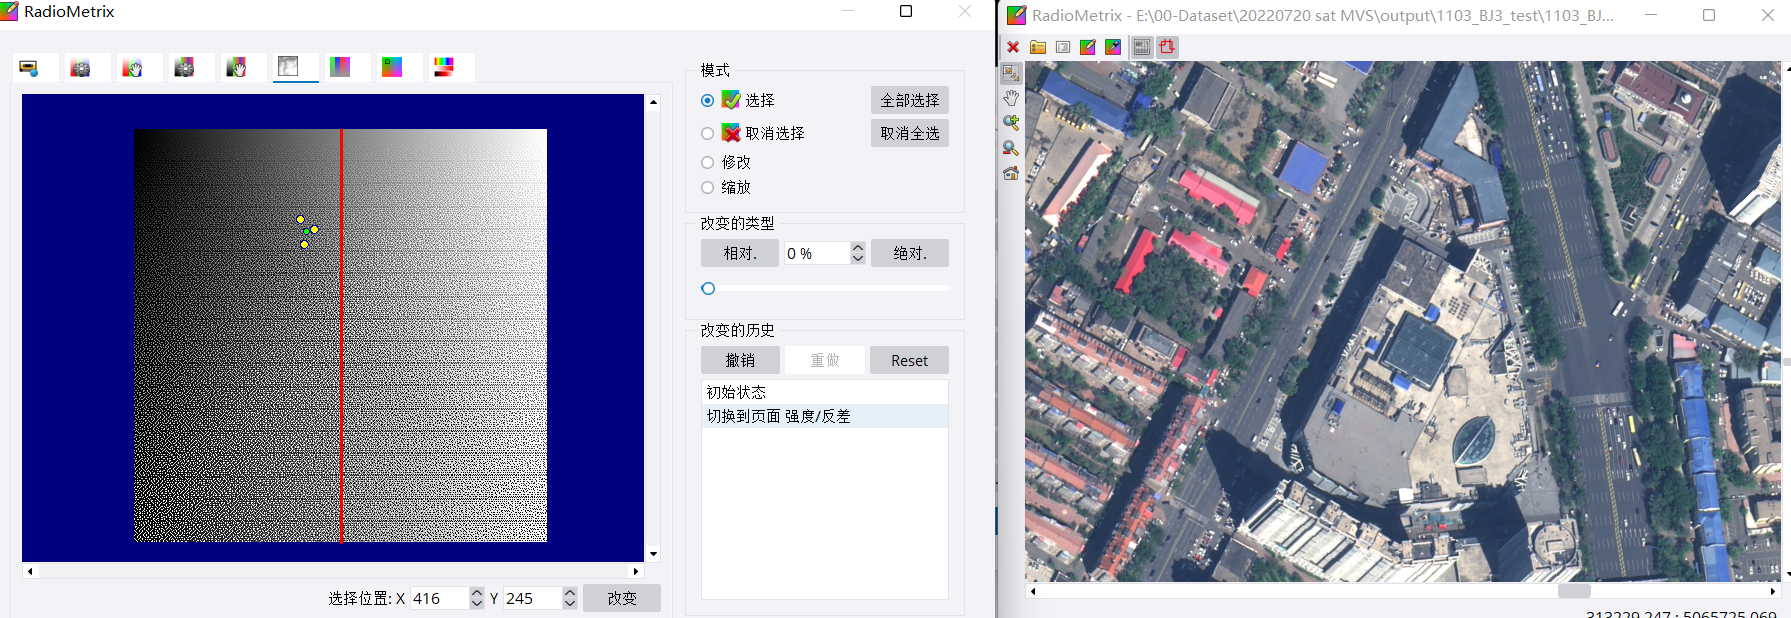Image resolution: width=1791 pixels, height=618 pixels.
Task: Open the grayscale-RGB gear settings tab
Action: (x=185, y=68)
